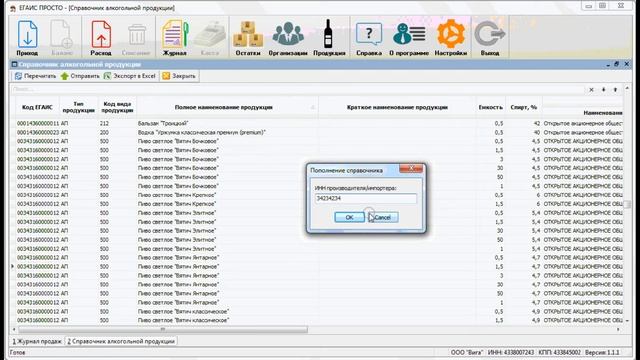Click the value 42 in Спирт column
Screen dimensions: 640x360
coord(536,123)
